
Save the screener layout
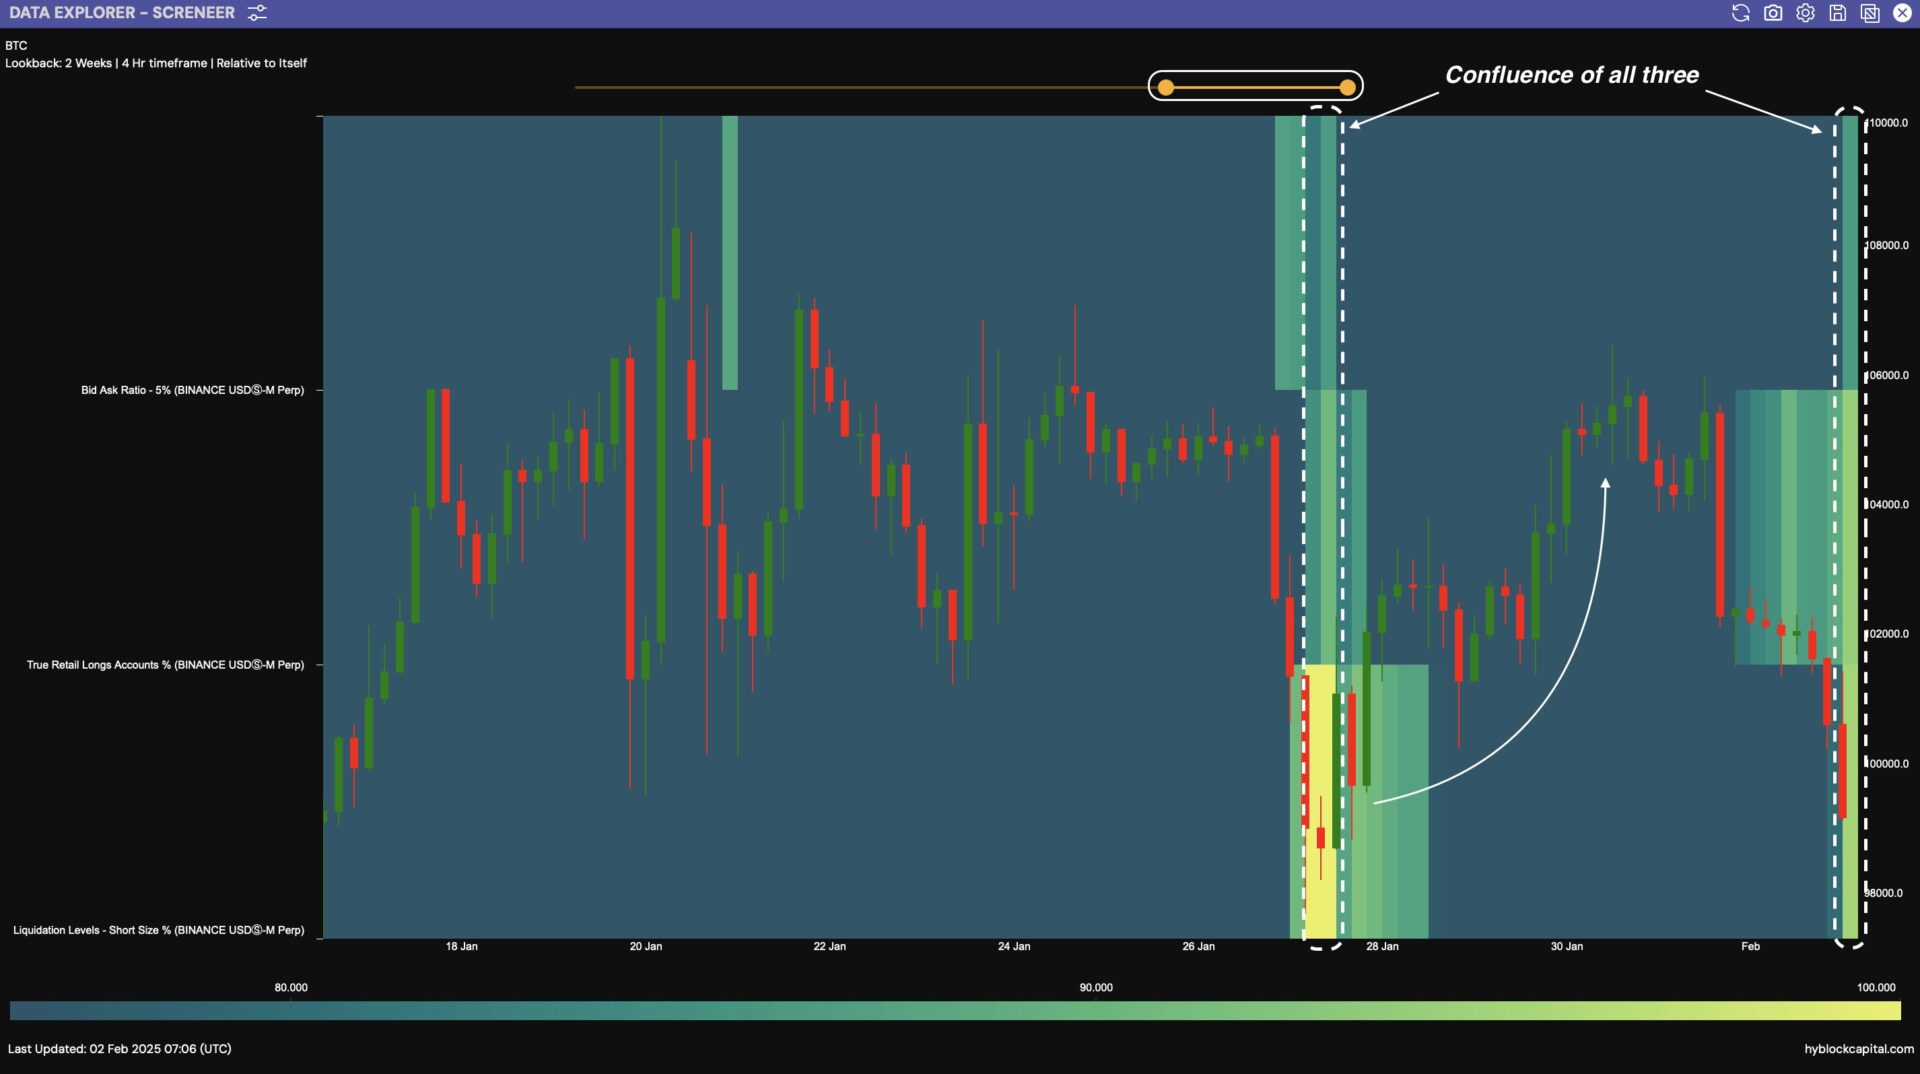[1838, 13]
